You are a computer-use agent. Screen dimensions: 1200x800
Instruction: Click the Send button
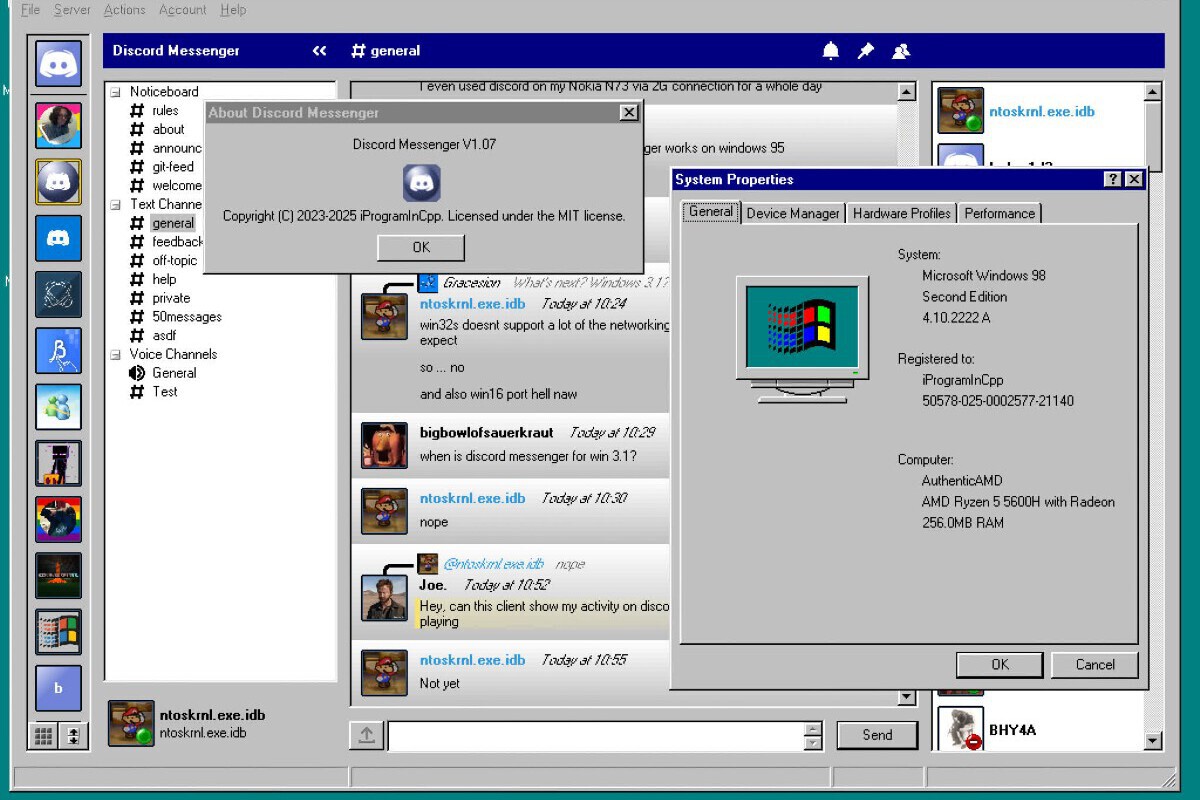[x=877, y=735]
